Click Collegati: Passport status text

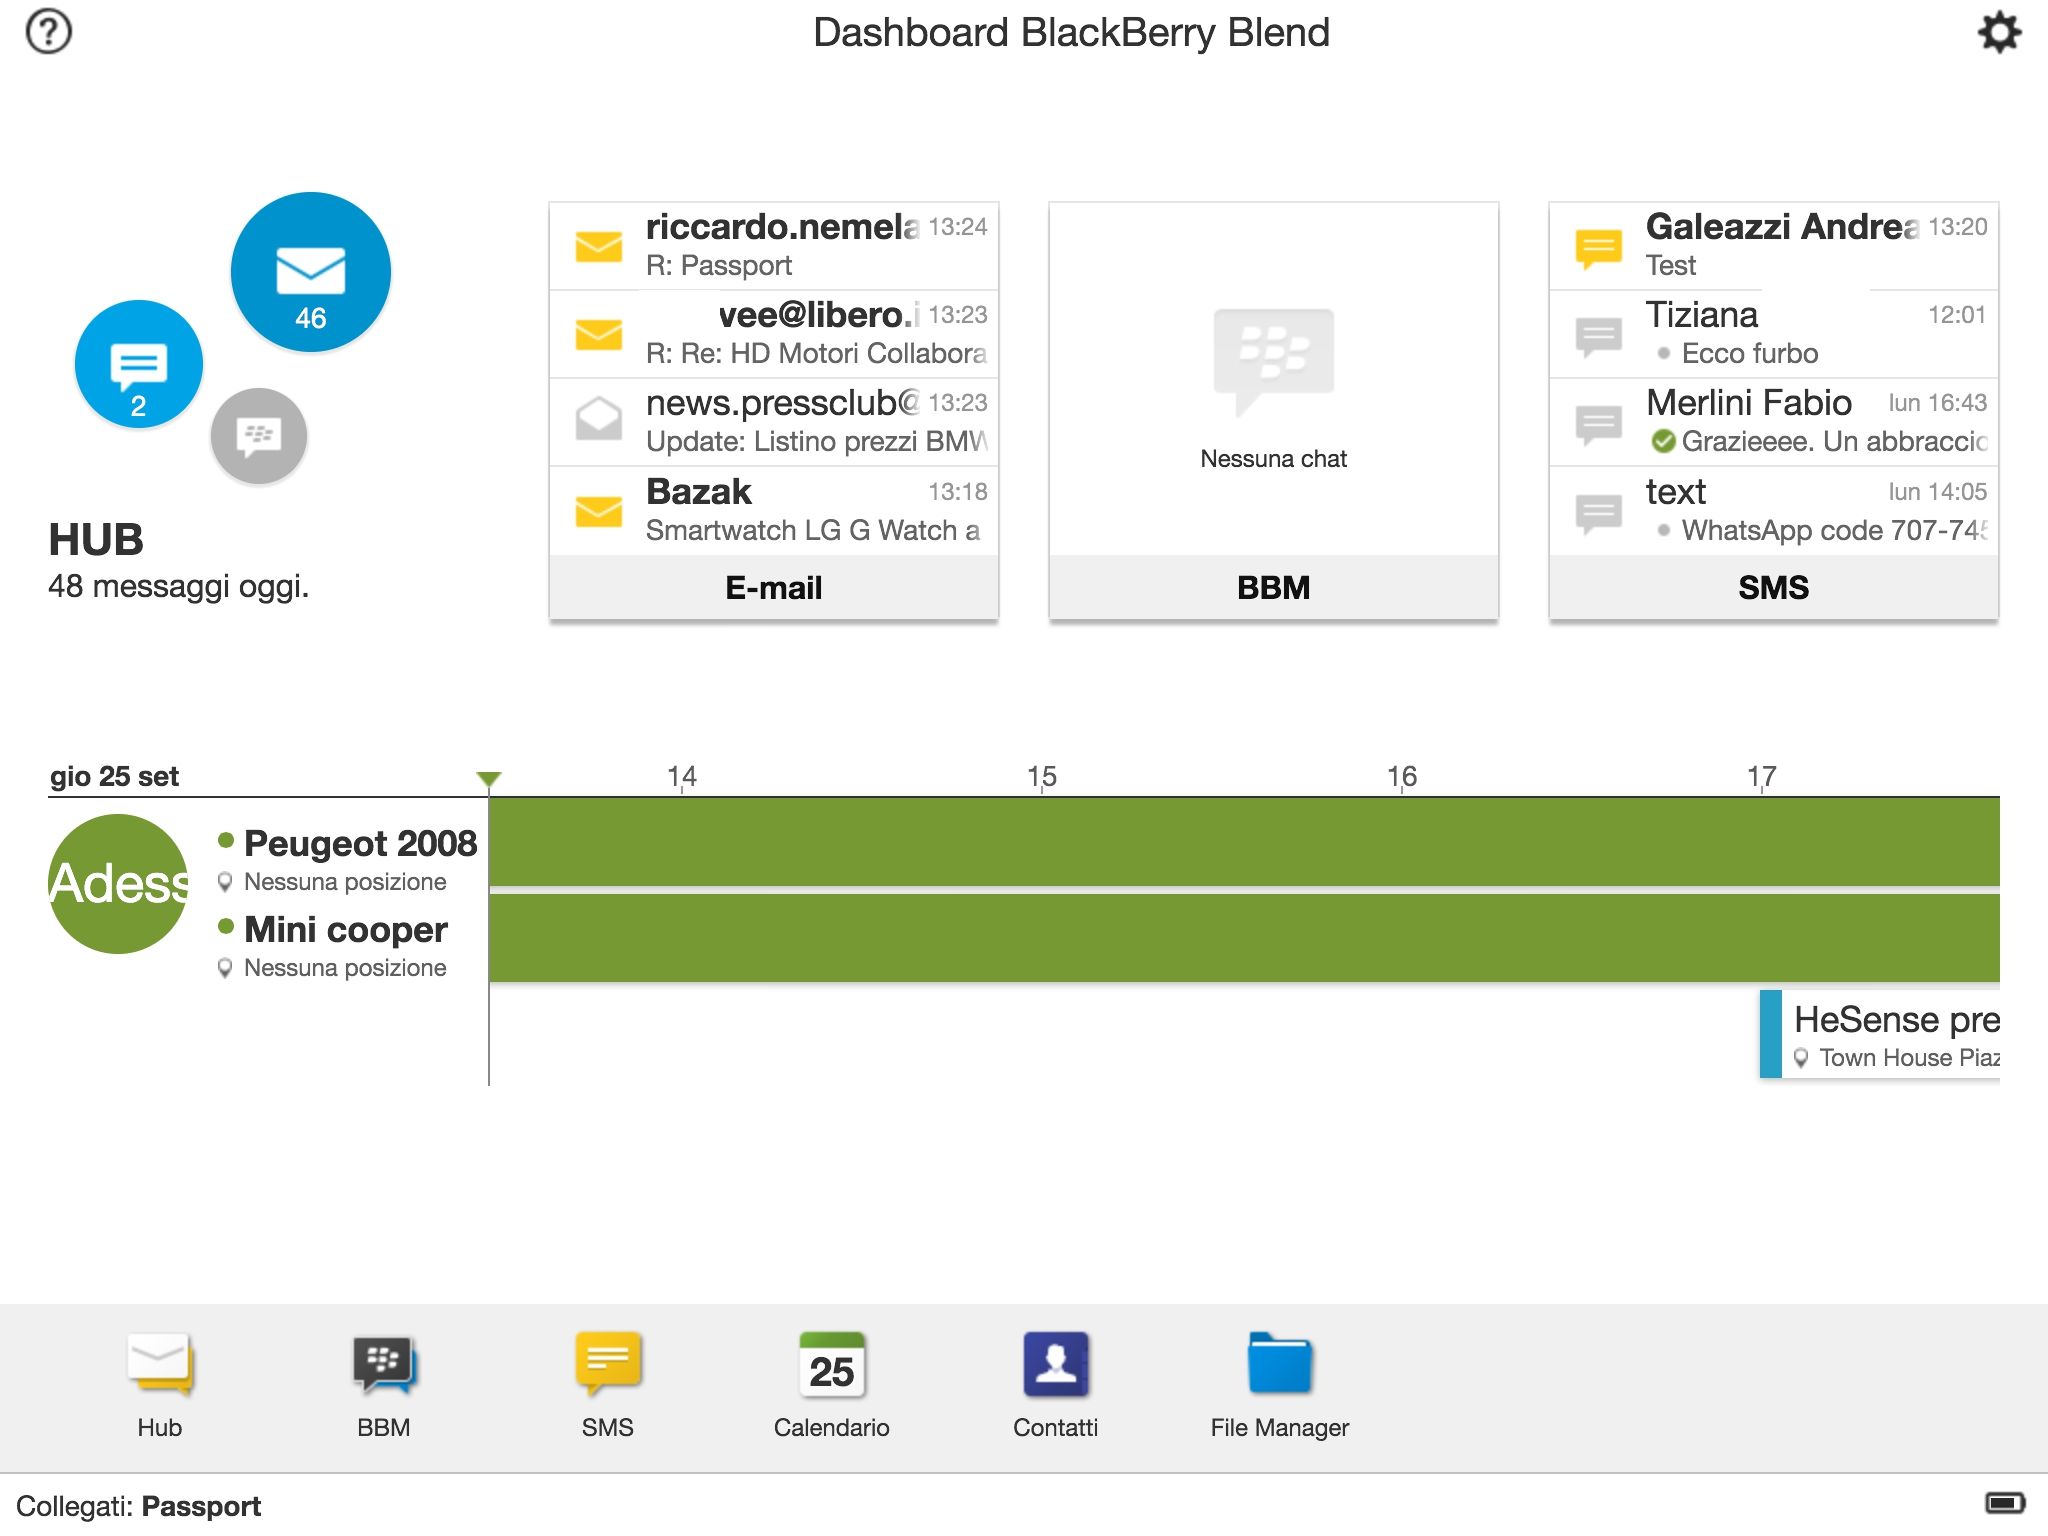pyautogui.click(x=138, y=1506)
